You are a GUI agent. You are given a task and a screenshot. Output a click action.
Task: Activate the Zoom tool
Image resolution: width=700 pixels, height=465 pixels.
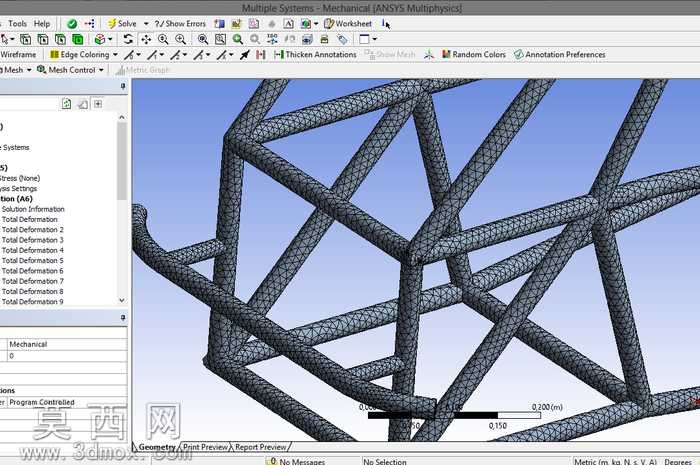click(x=163, y=39)
